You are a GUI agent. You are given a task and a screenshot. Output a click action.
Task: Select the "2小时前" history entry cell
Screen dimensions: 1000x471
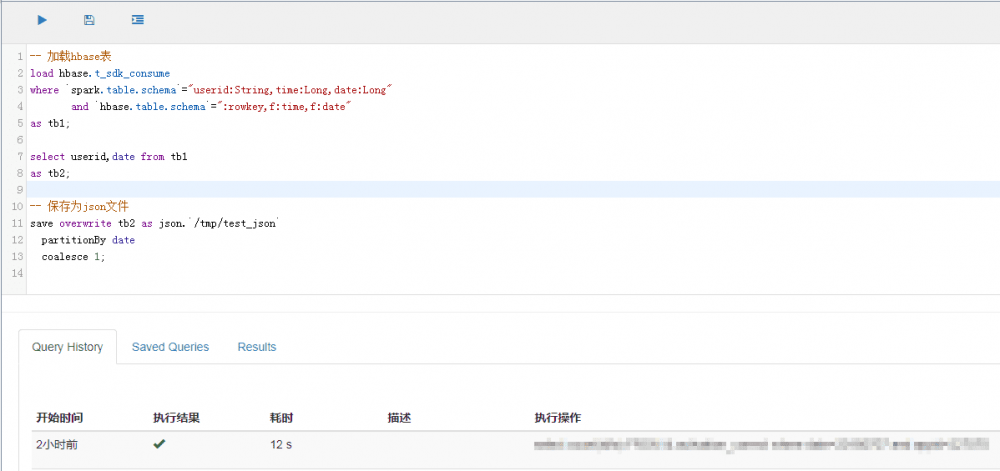(57, 444)
